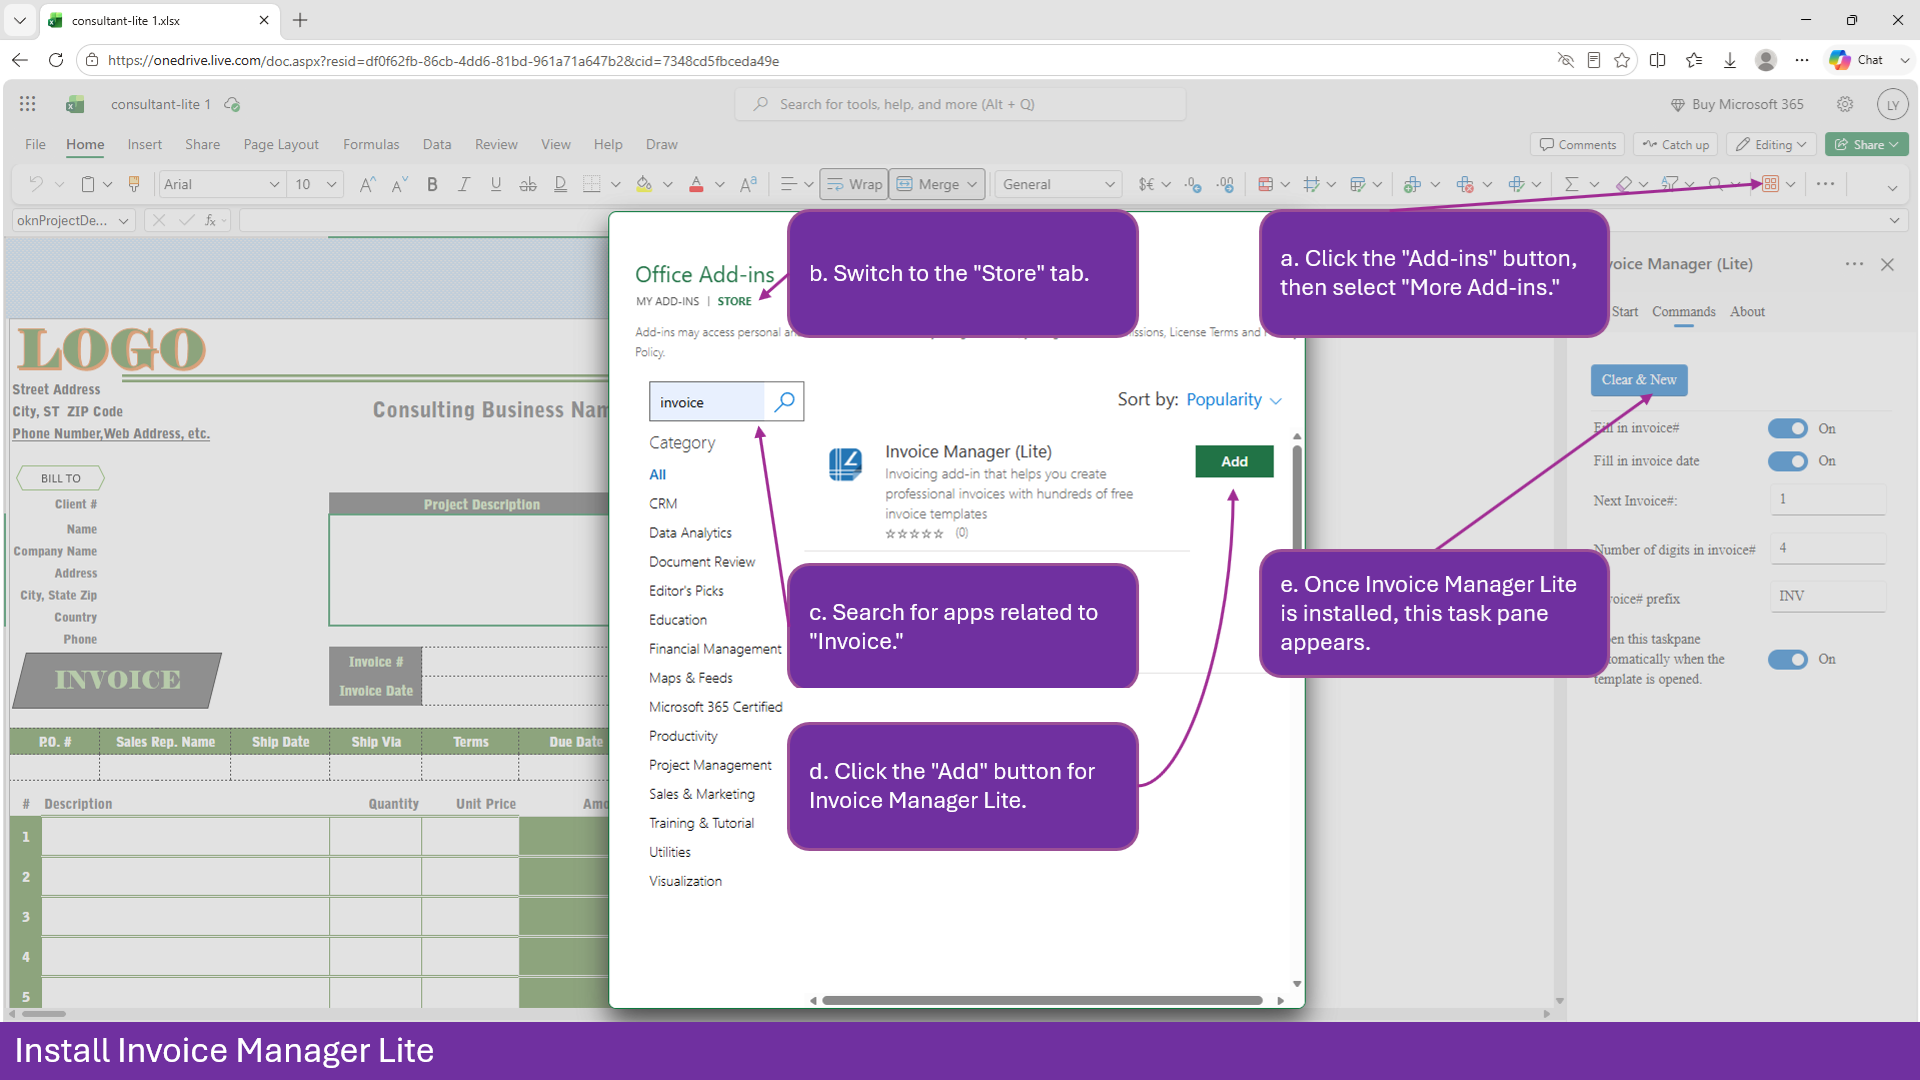
Task: Click the search magnifier in Office Add-ins
Action: coord(785,402)
